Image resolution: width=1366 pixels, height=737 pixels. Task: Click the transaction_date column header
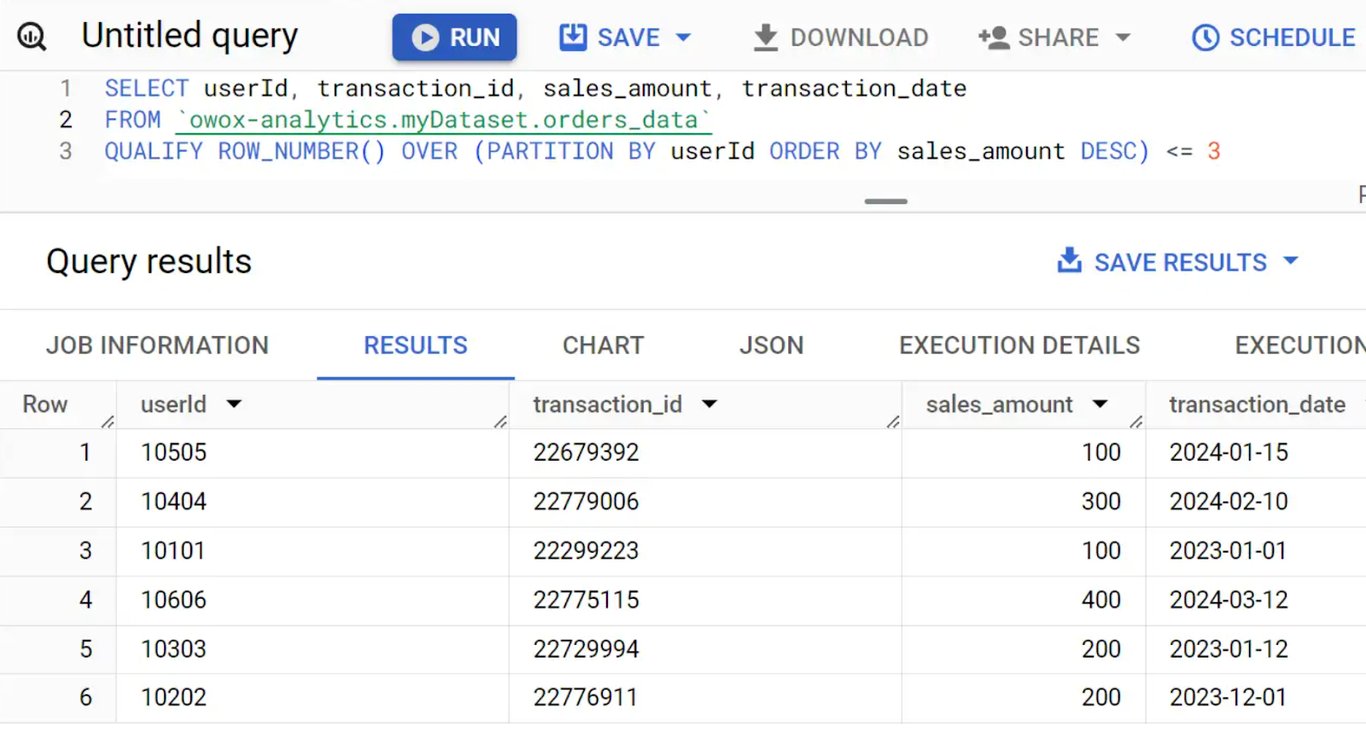pos(1257,405)
